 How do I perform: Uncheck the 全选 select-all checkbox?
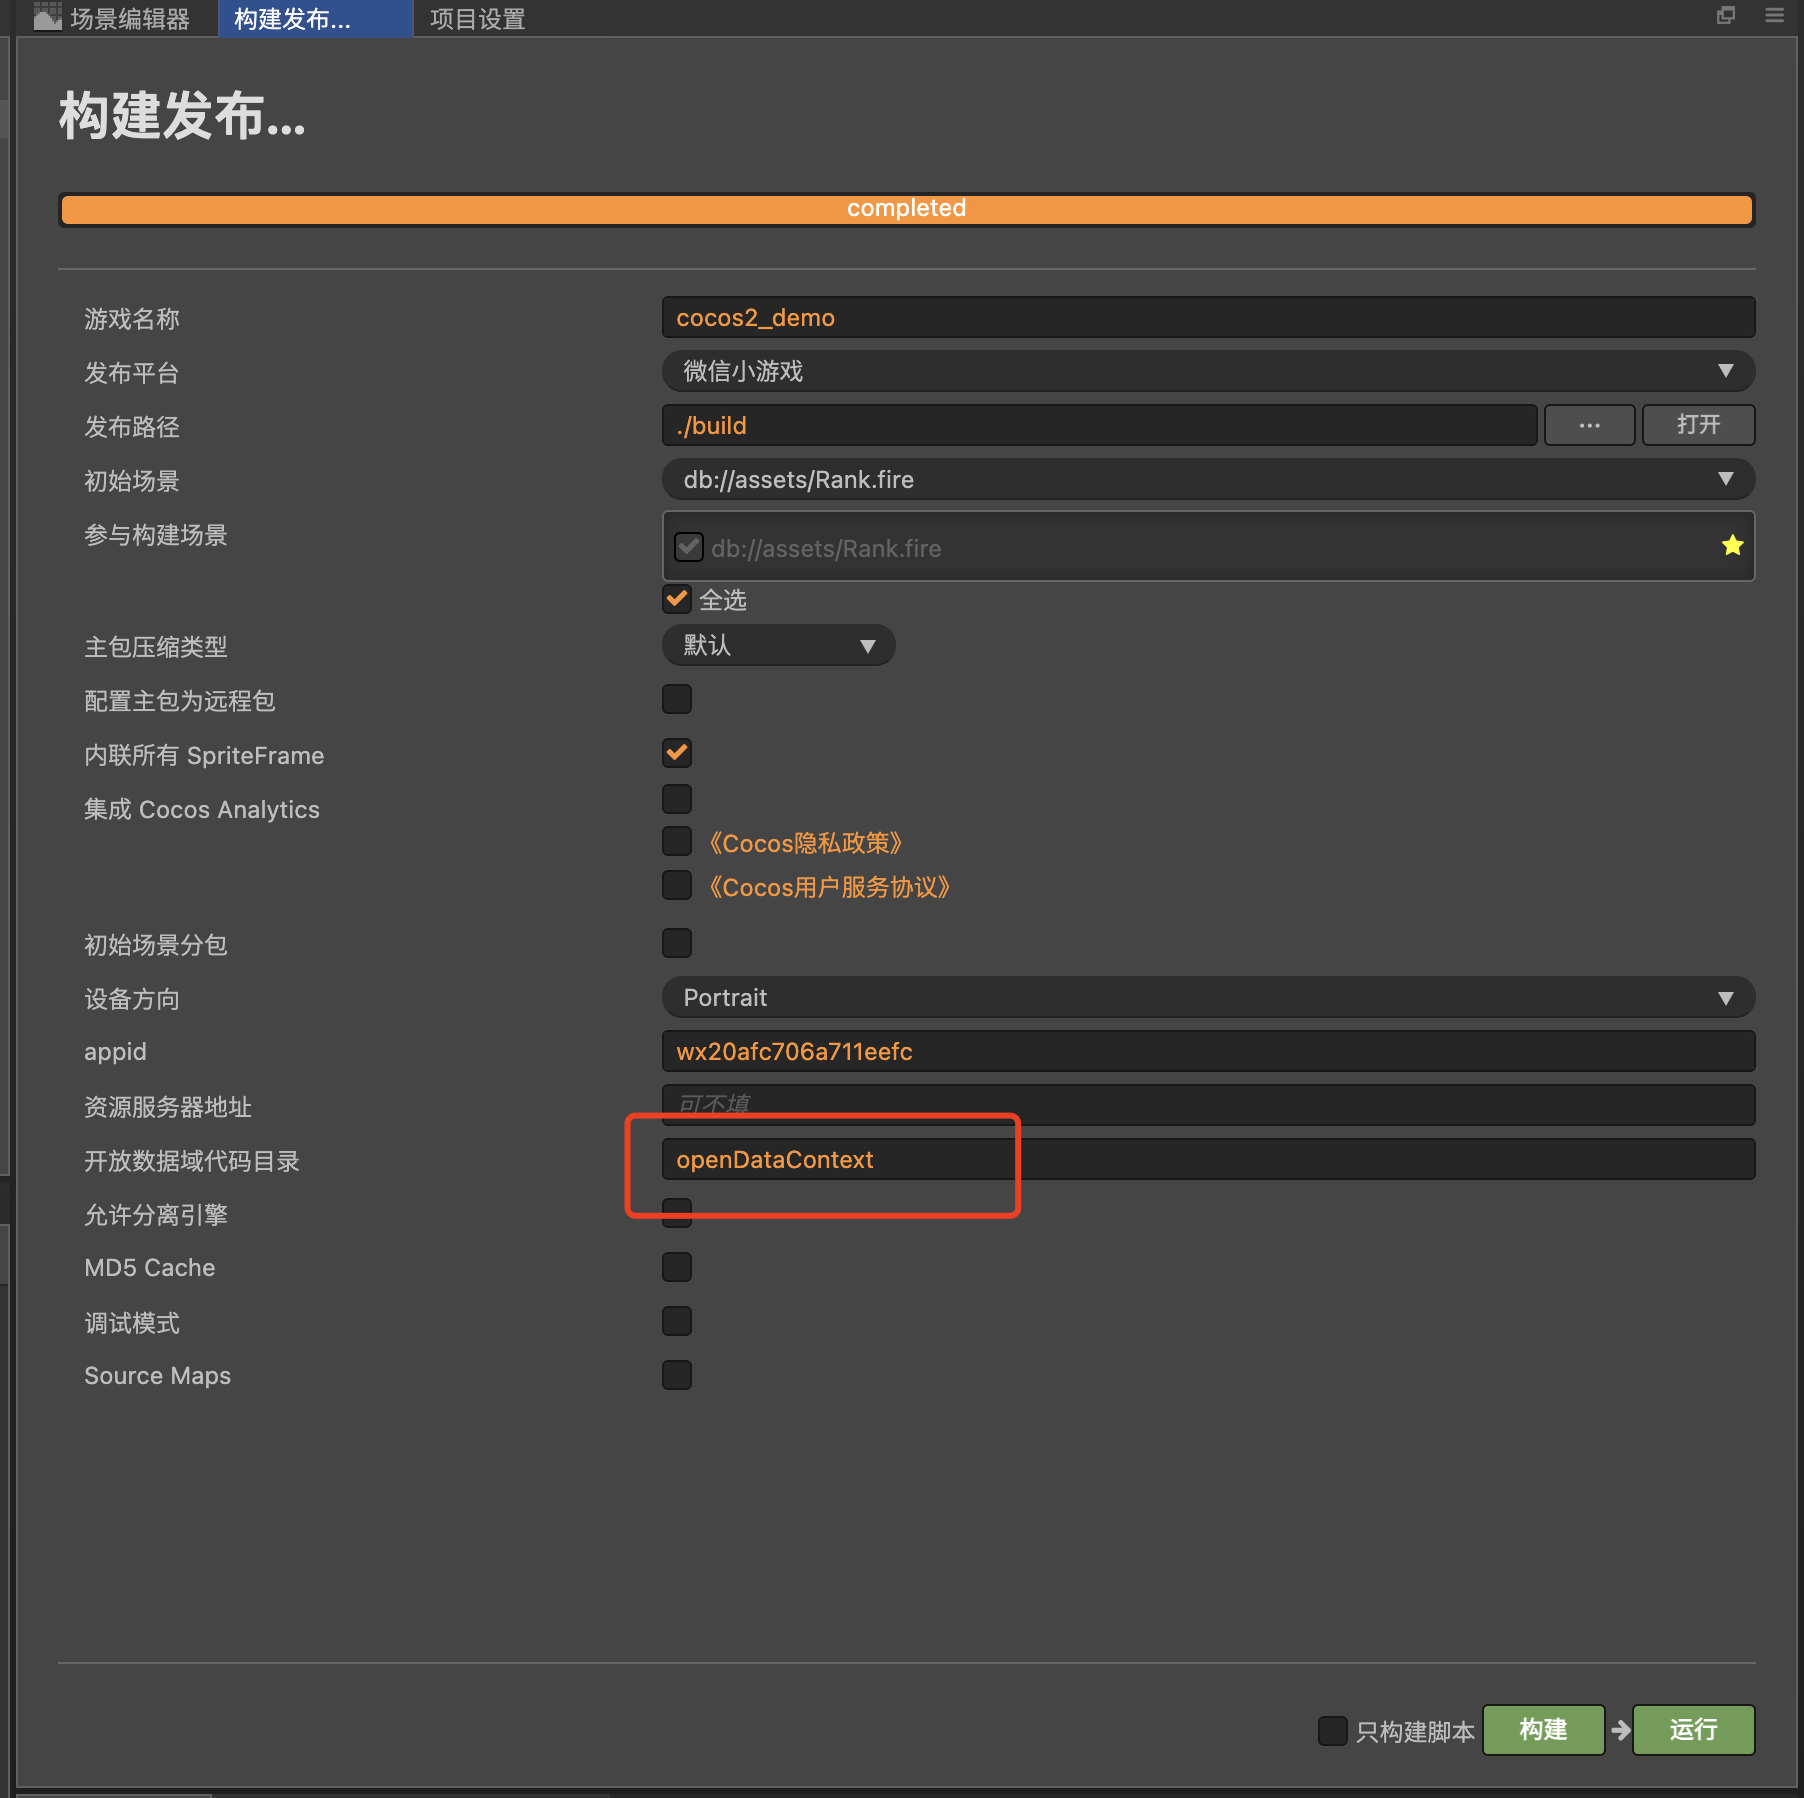(677, 599)
